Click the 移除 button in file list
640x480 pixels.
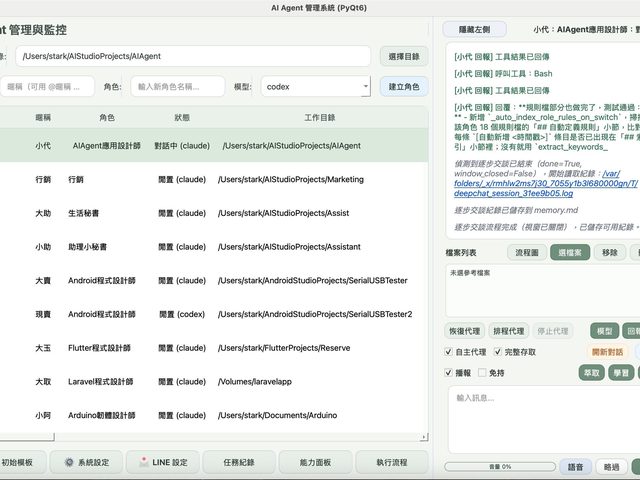tap(610, 253)
